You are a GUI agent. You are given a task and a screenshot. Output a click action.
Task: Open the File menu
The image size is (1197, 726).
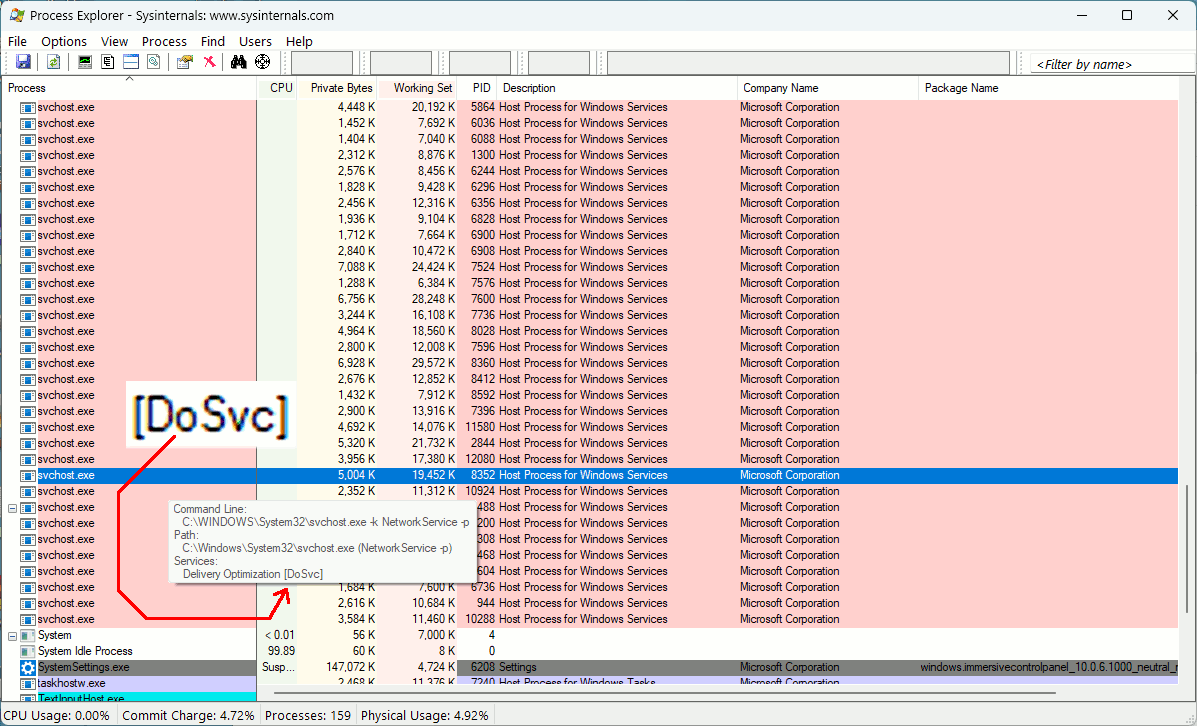(17, 41)
